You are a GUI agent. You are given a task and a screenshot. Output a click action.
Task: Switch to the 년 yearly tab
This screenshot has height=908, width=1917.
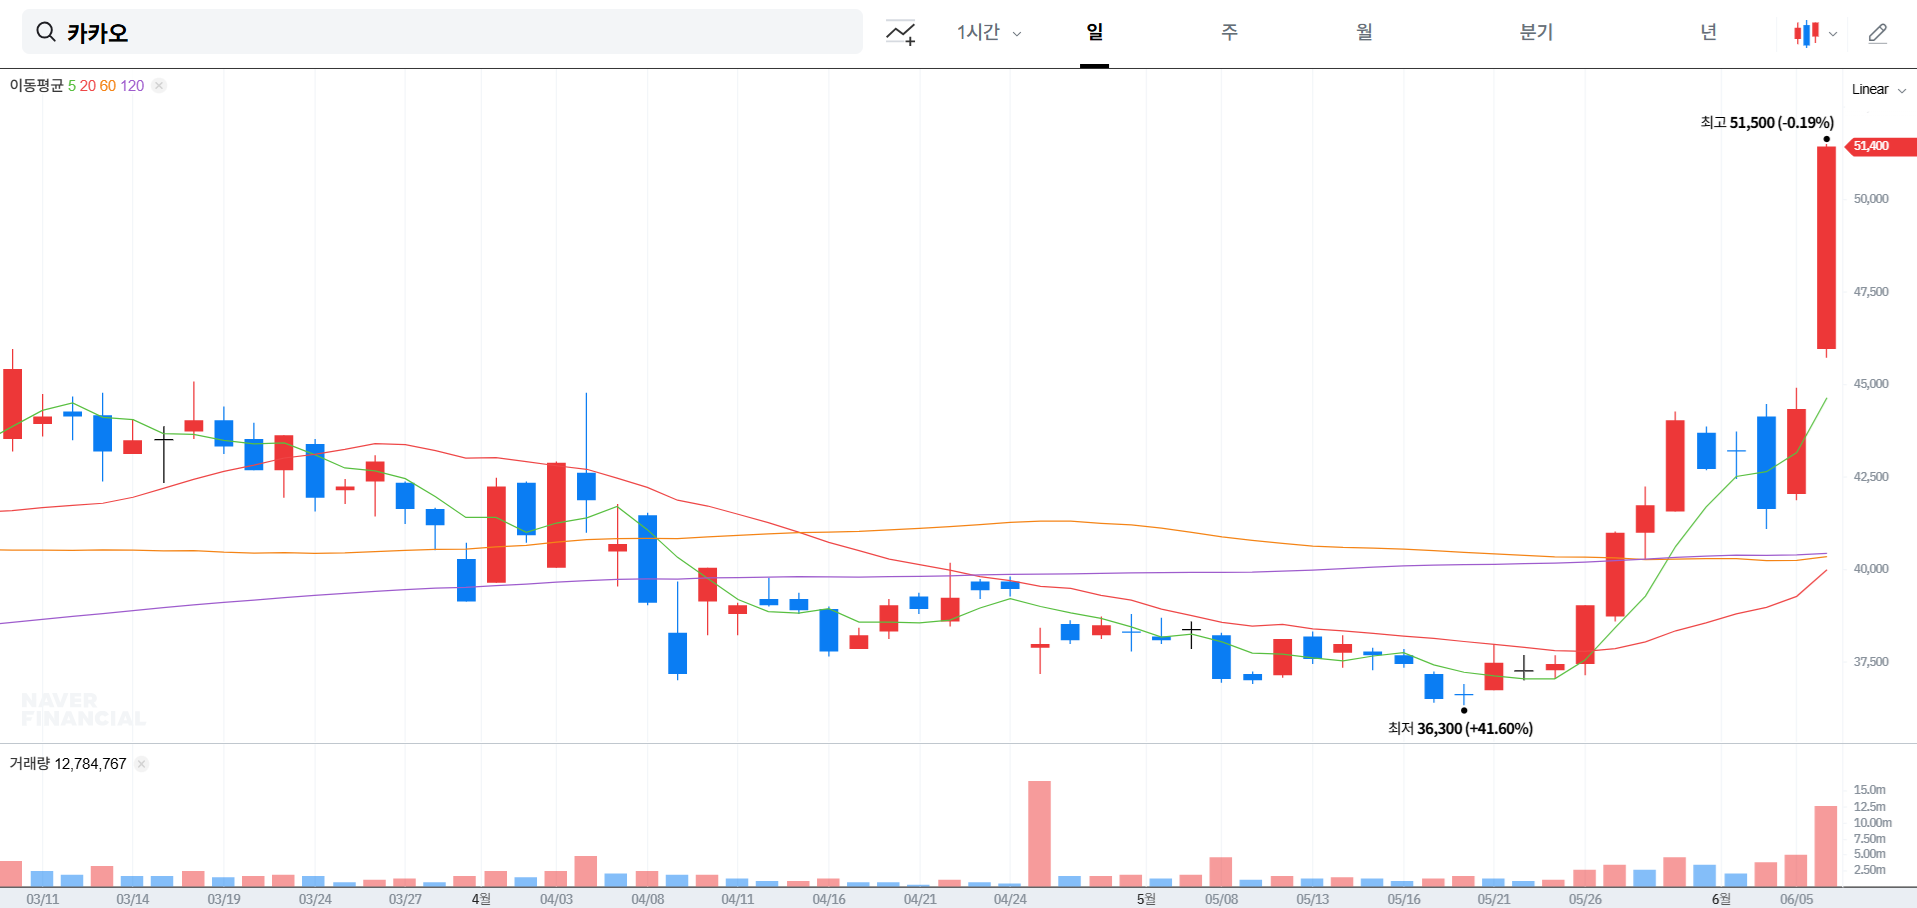[1709, 32]
